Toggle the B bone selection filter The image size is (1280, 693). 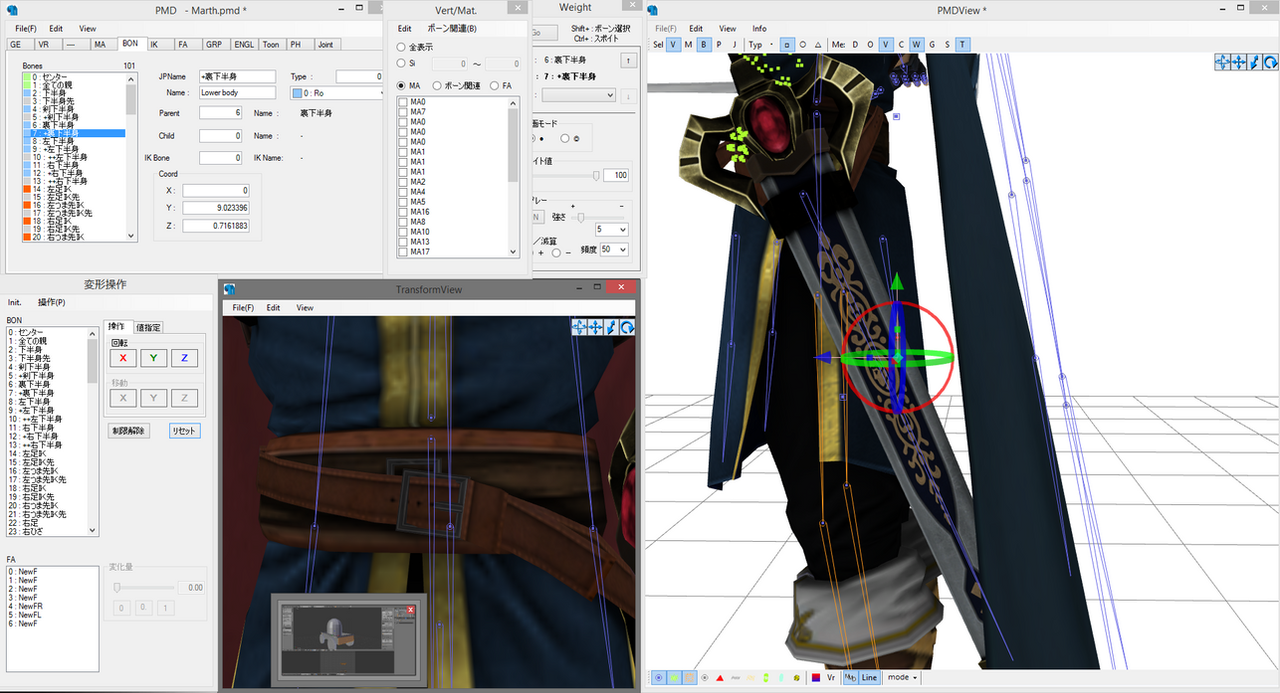[704, 44]
